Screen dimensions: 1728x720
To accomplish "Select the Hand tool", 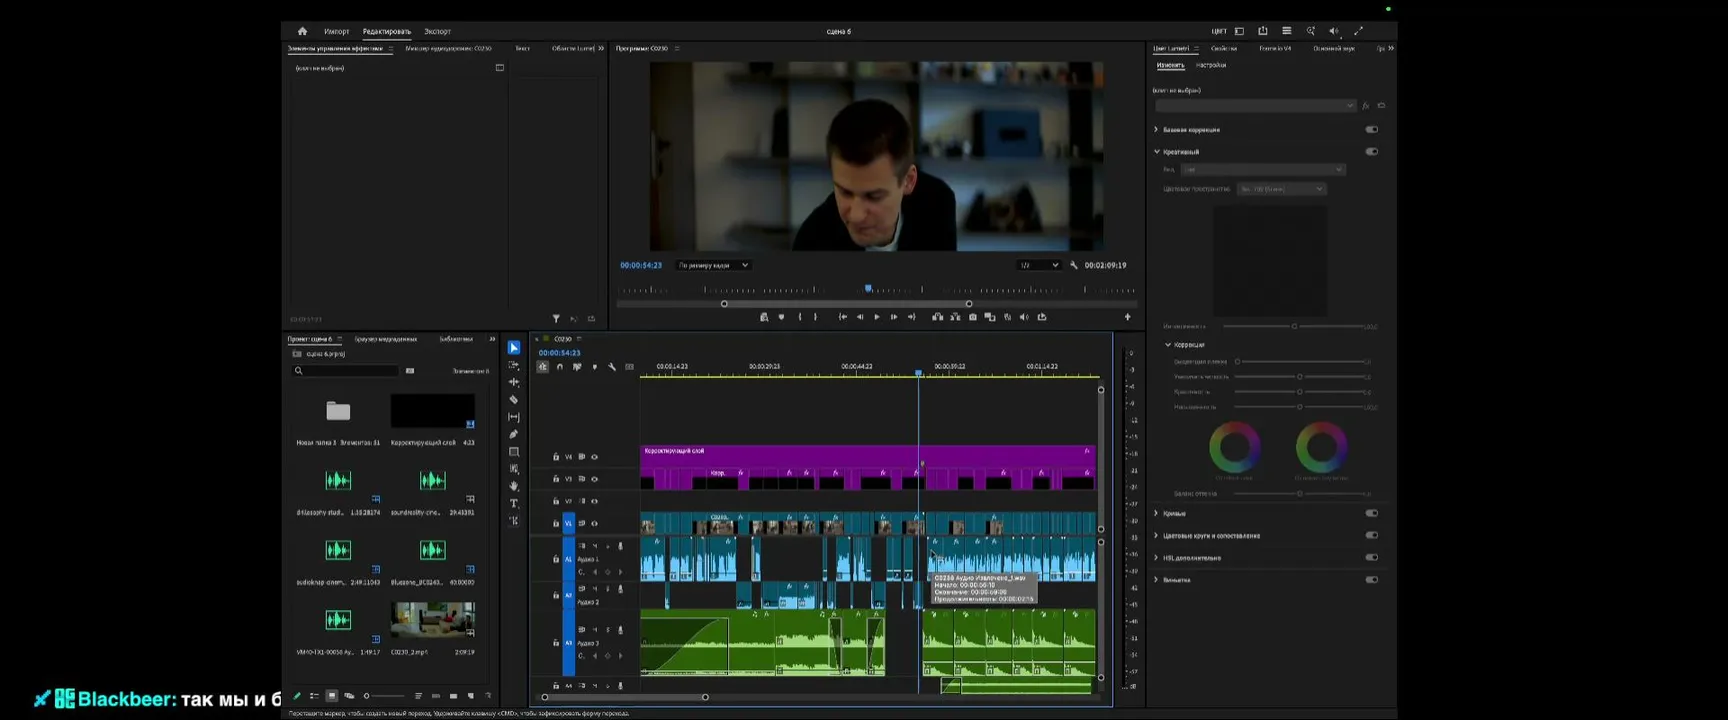I will (x=514, y=486).
